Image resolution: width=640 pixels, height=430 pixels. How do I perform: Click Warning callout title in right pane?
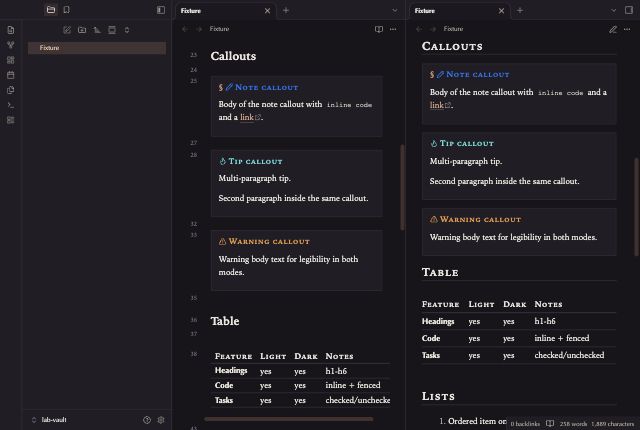point(480,219)
